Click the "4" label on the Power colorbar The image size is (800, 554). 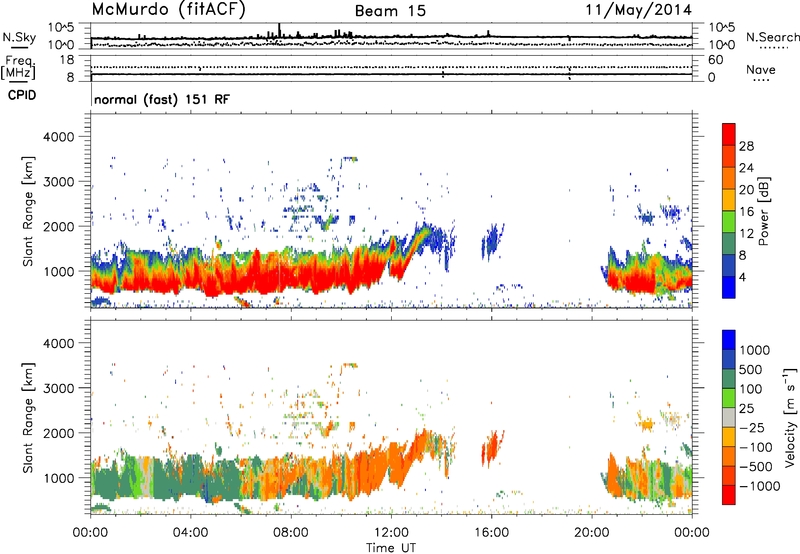click(x=742, y=277)
